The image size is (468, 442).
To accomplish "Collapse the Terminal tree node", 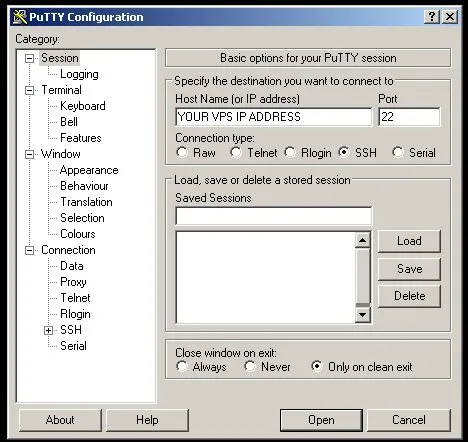I will (x=29, y=90).
